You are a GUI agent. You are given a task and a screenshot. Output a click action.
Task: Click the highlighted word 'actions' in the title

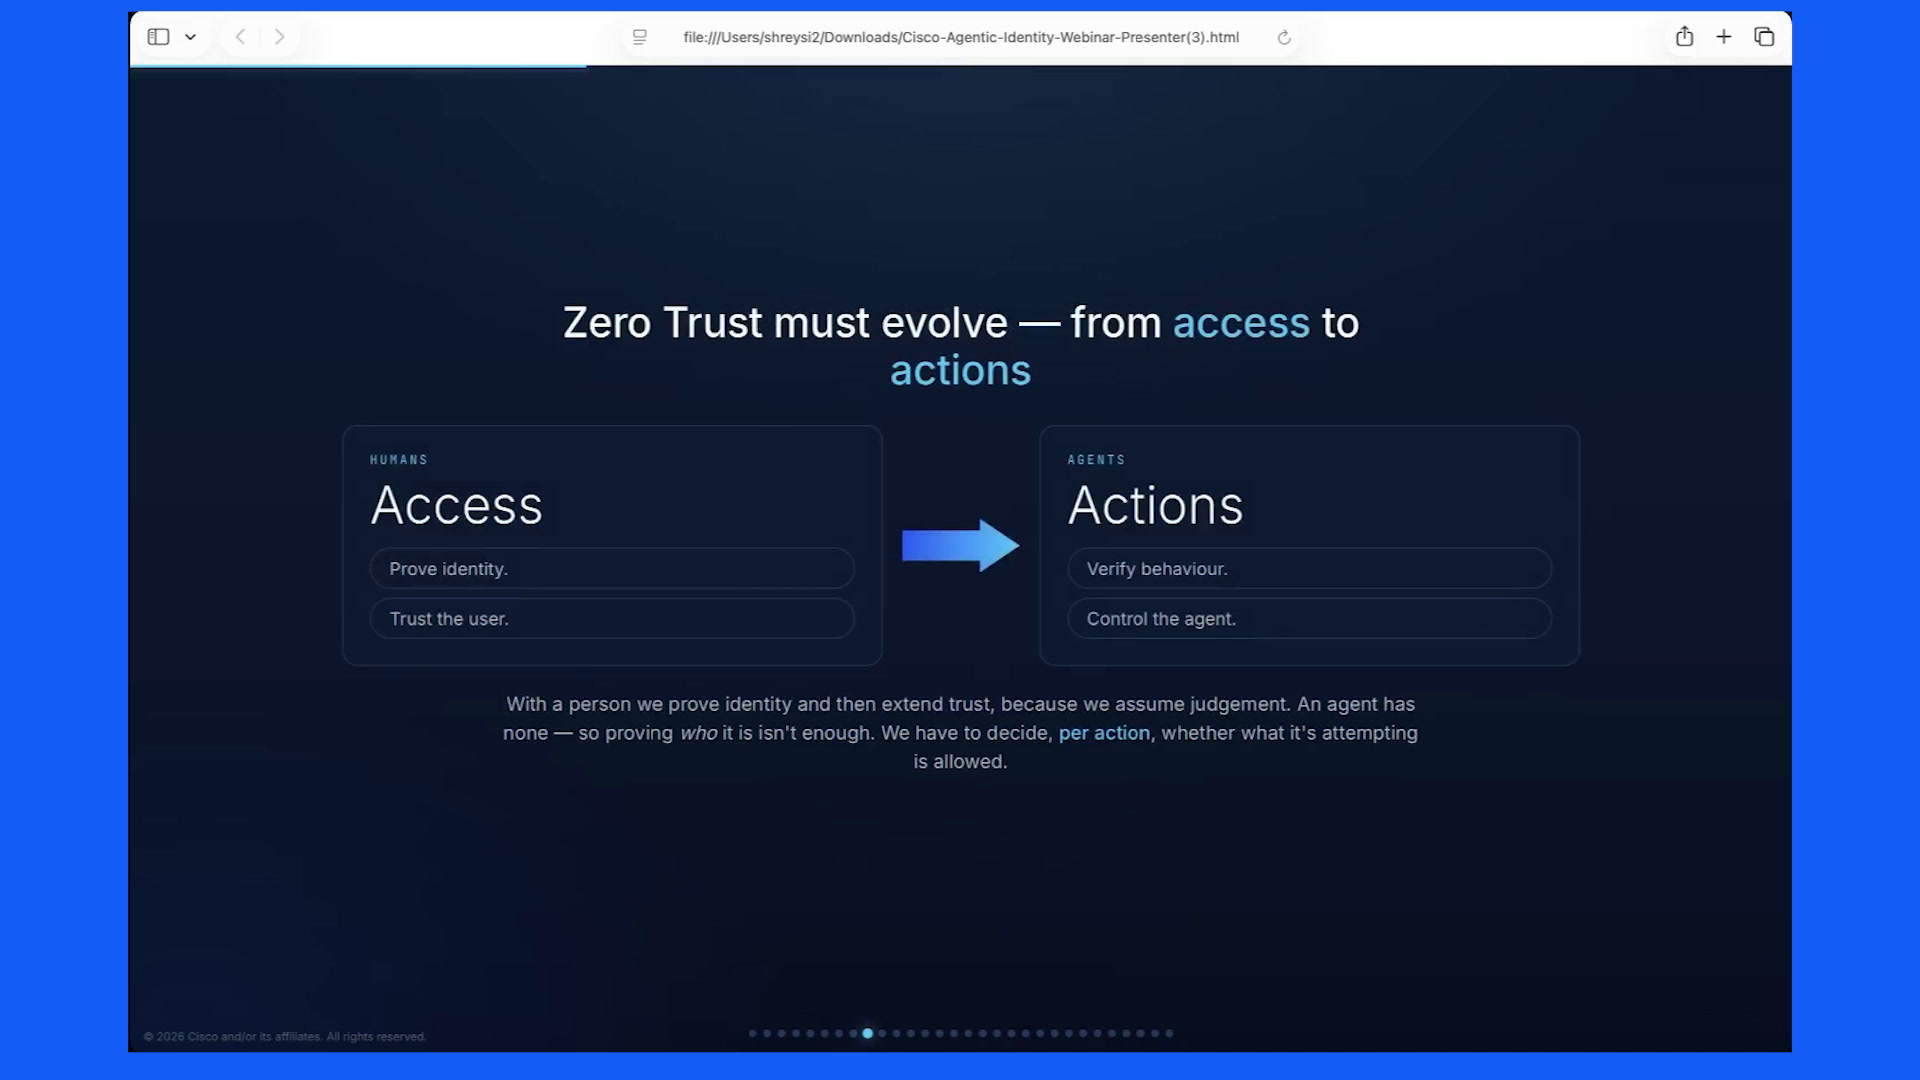(960, 371)
